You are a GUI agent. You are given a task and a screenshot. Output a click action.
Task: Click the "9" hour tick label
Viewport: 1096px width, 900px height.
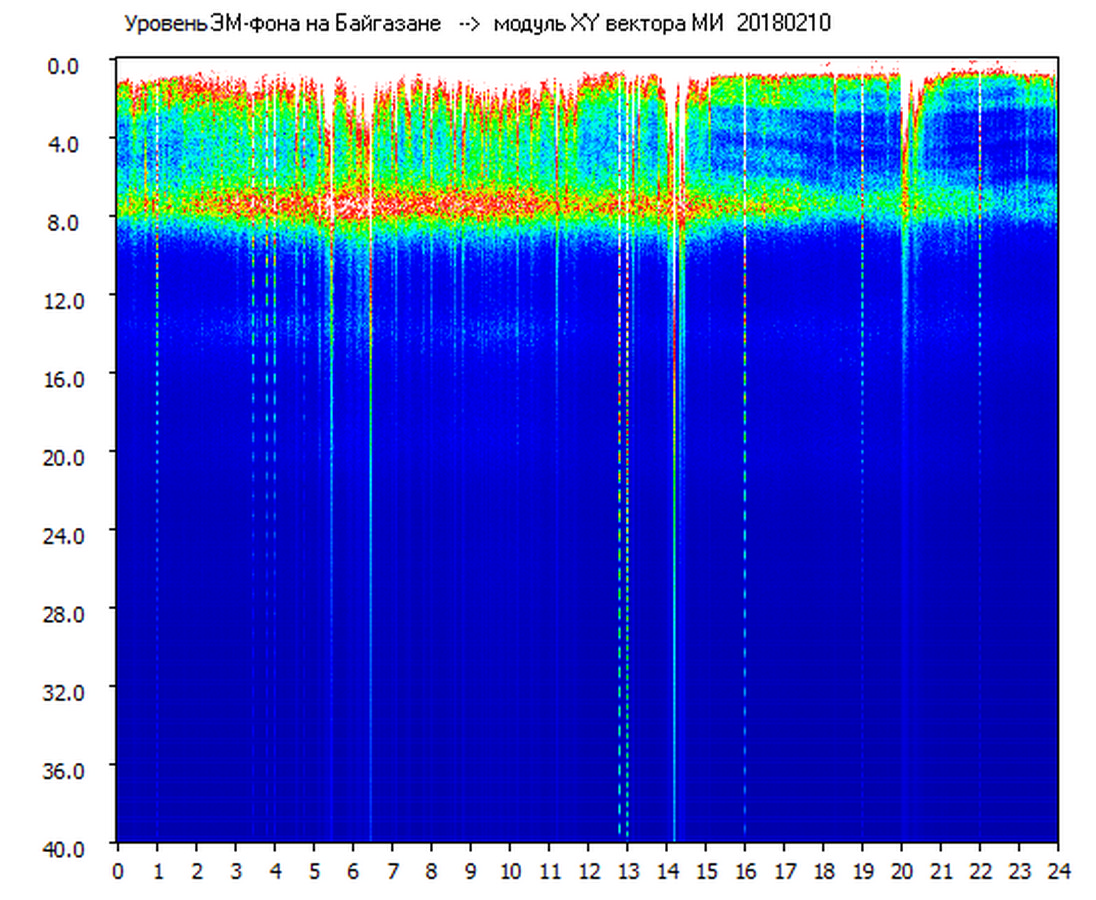(470, 871)
